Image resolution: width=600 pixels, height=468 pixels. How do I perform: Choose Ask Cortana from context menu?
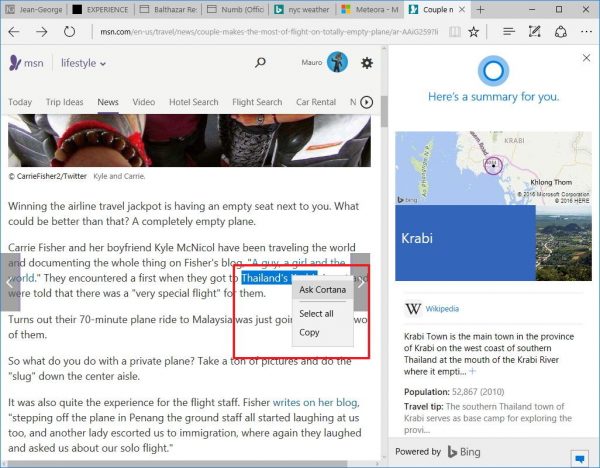tap(323, 290)
